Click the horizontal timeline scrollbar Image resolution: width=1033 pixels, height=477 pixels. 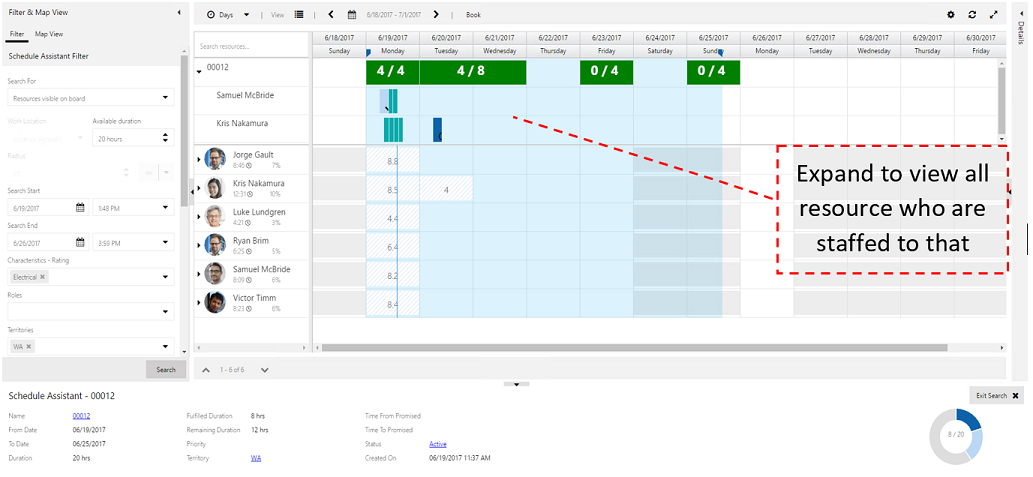[x=600, y=348]
